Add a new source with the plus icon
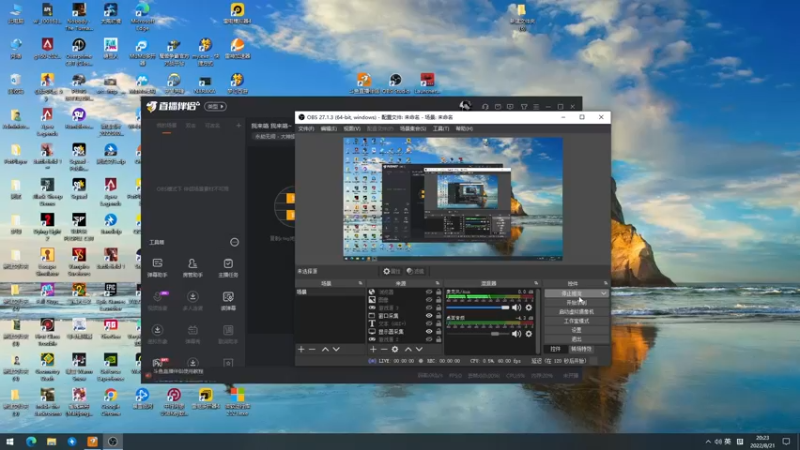The image size is (800, 450). click(373, 349)
